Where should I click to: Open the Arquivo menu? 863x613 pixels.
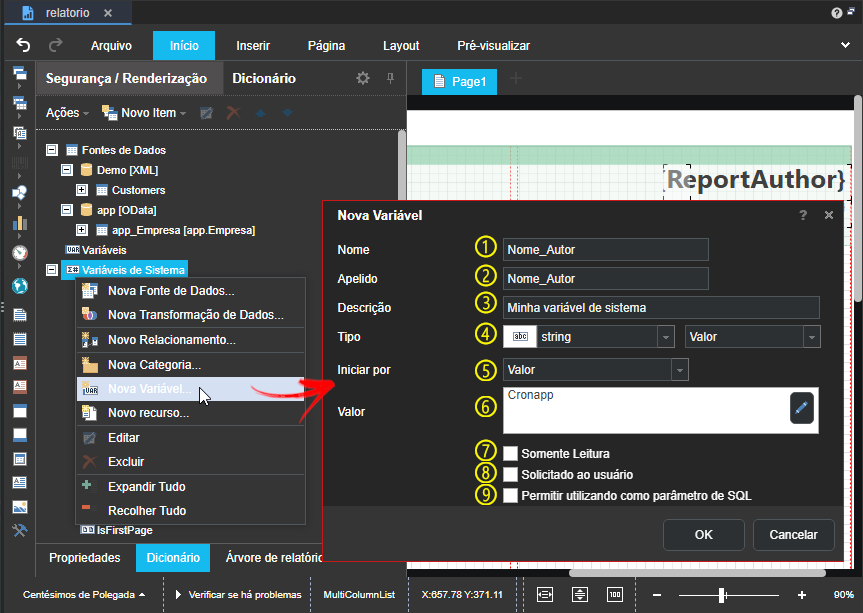pyautogui.click(x=111, y=46)
